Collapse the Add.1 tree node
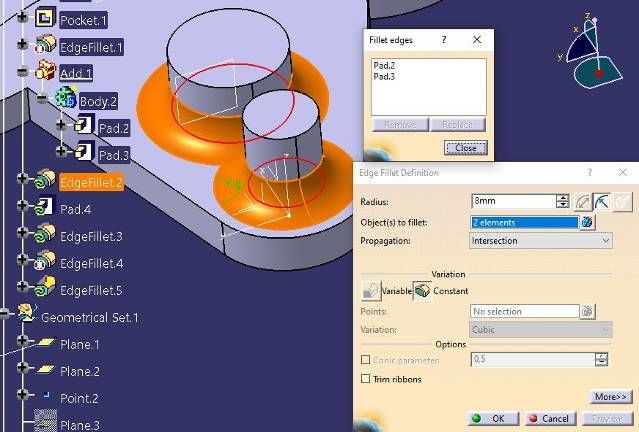 pyautogui.click(x=22, y=73)
